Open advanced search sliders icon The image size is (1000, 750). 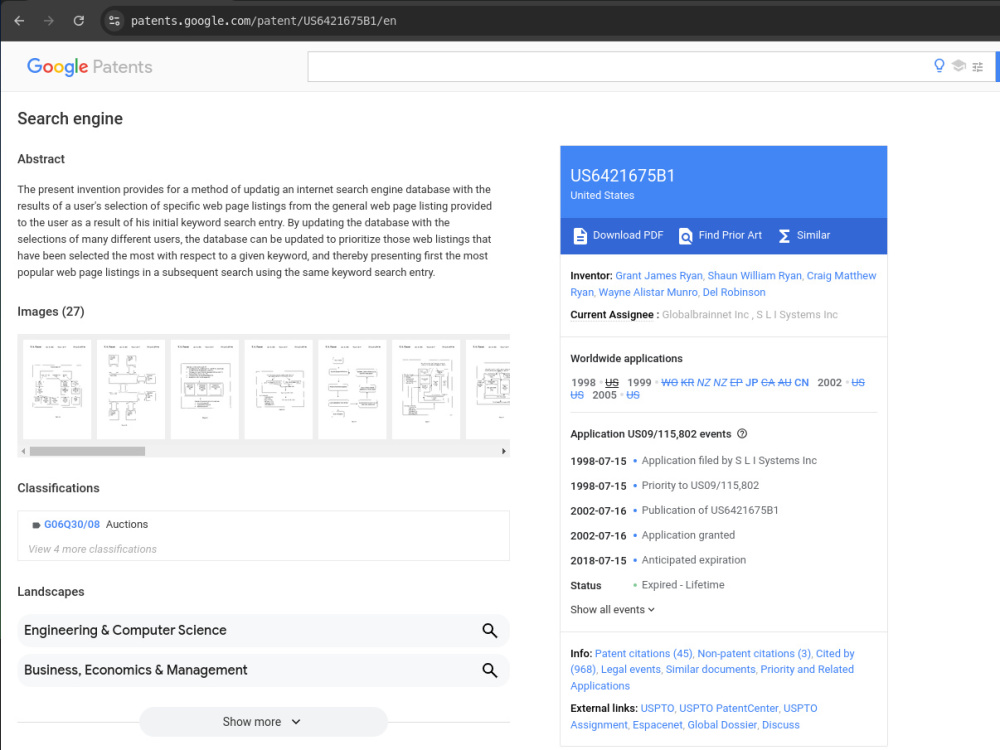[x=977, y=66]
